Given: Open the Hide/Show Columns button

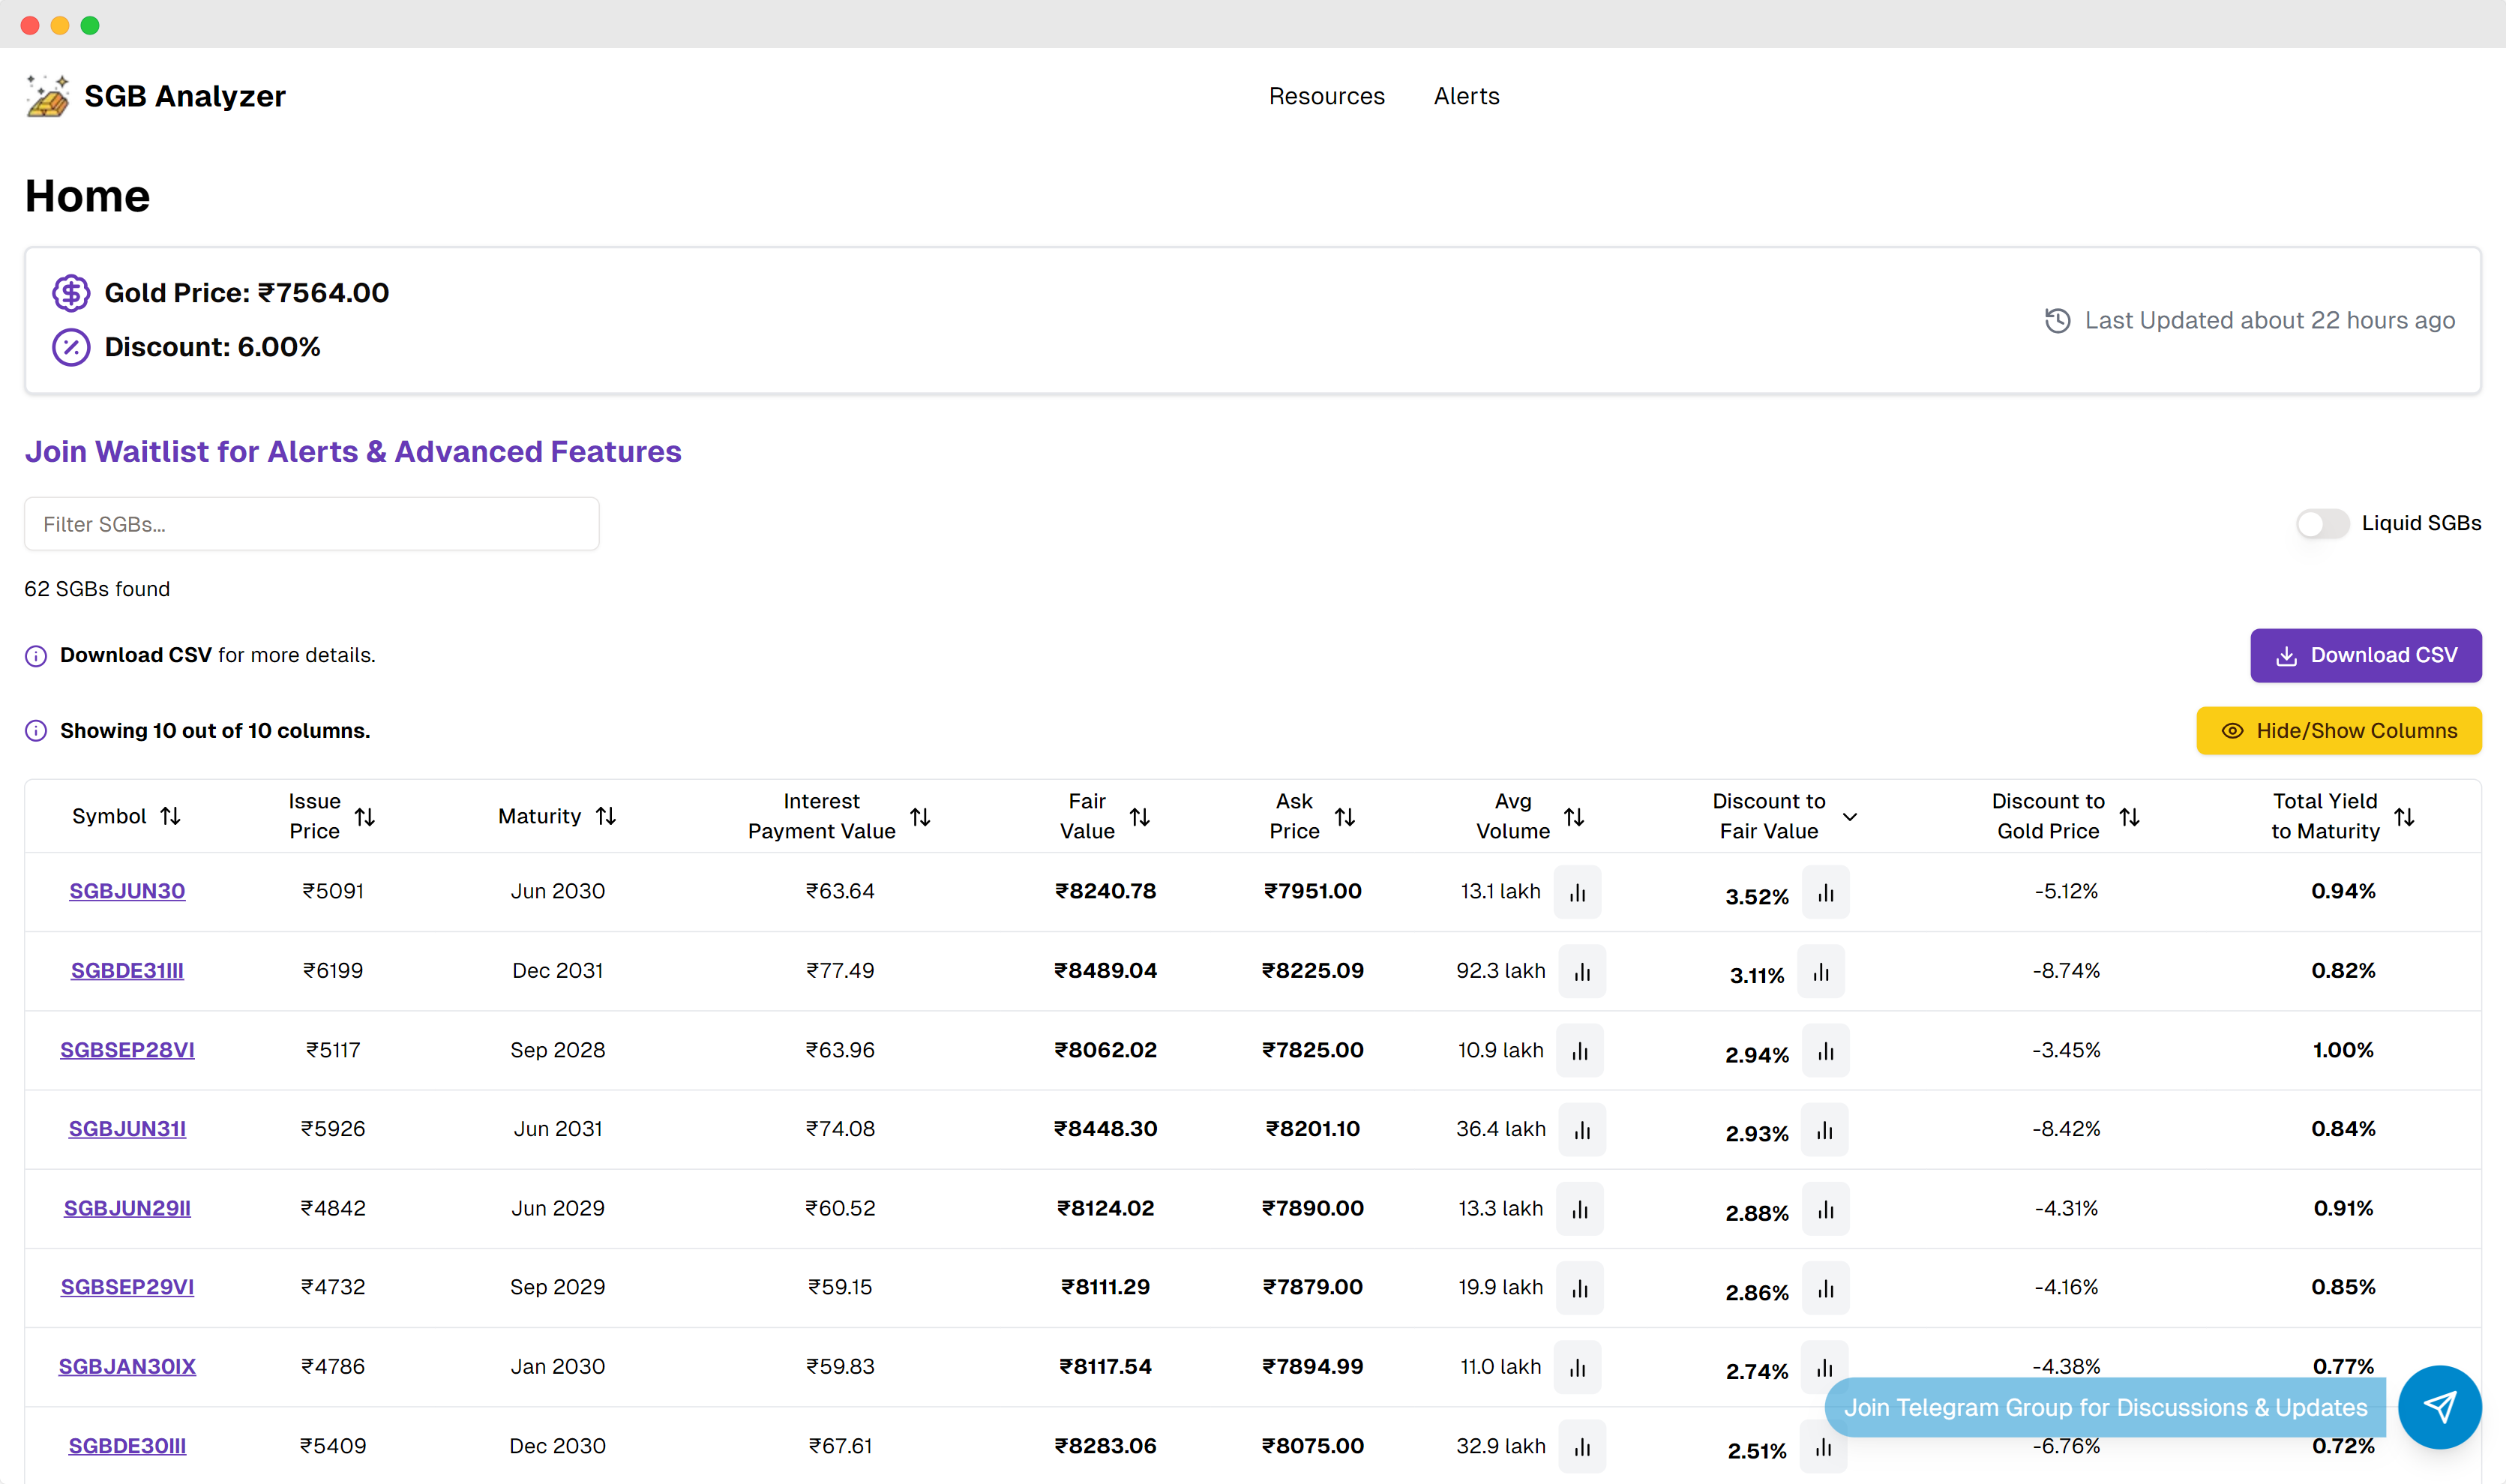Looking at the screenshot, I should 2338,731.
